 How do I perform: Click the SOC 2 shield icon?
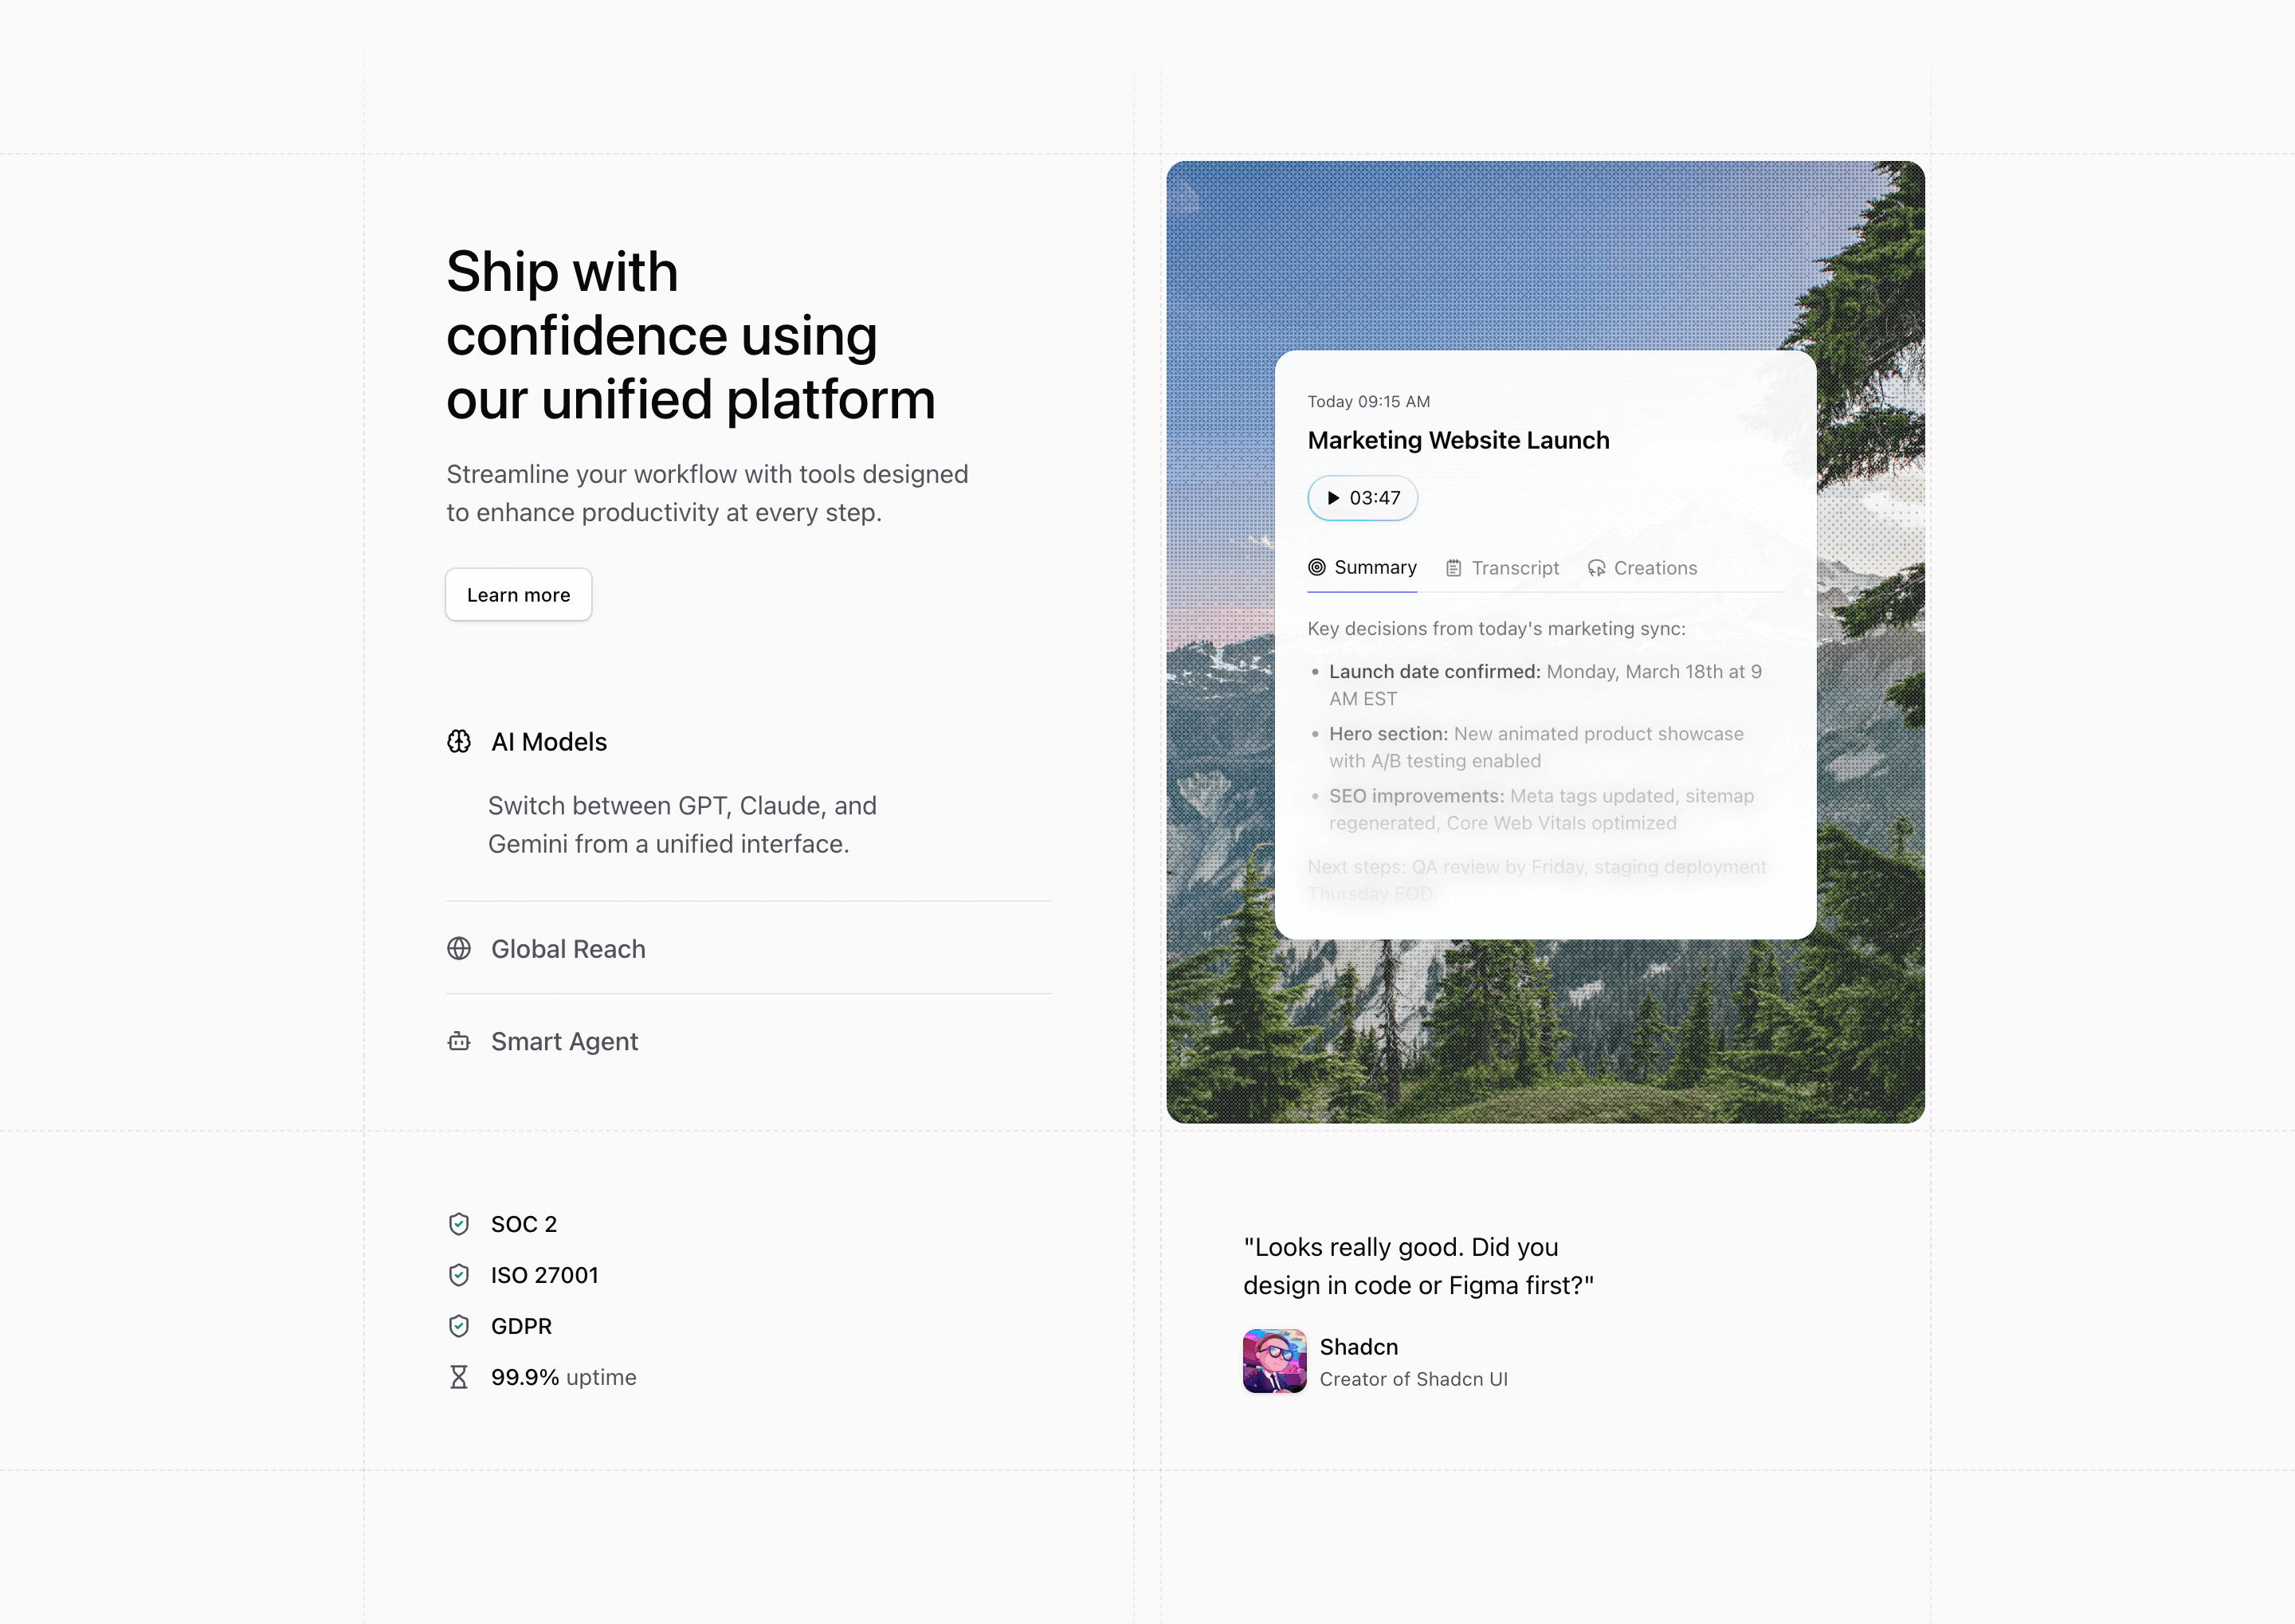[x=459, y=1223]
